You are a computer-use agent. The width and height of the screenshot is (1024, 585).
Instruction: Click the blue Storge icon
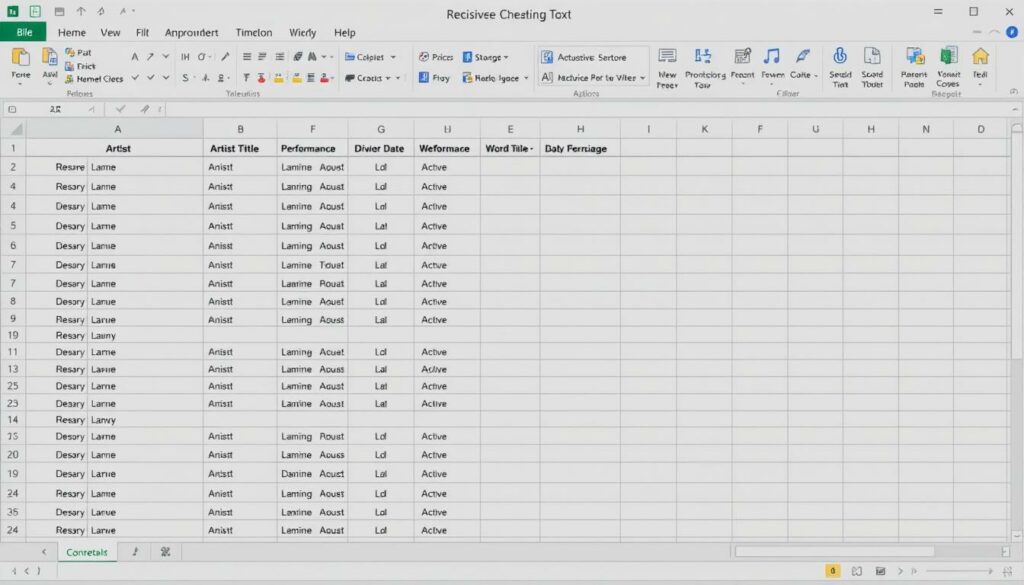tap(468, 57)
